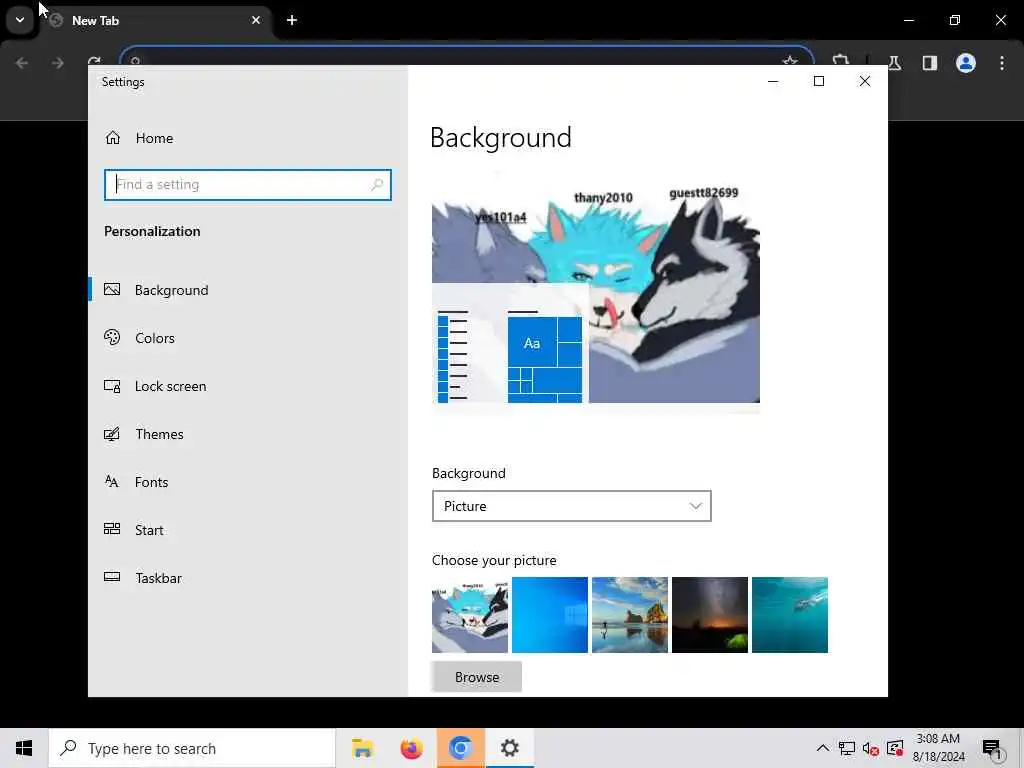
Task: Choose the beach rocks picture thumbnail
Action: [630, 615]
